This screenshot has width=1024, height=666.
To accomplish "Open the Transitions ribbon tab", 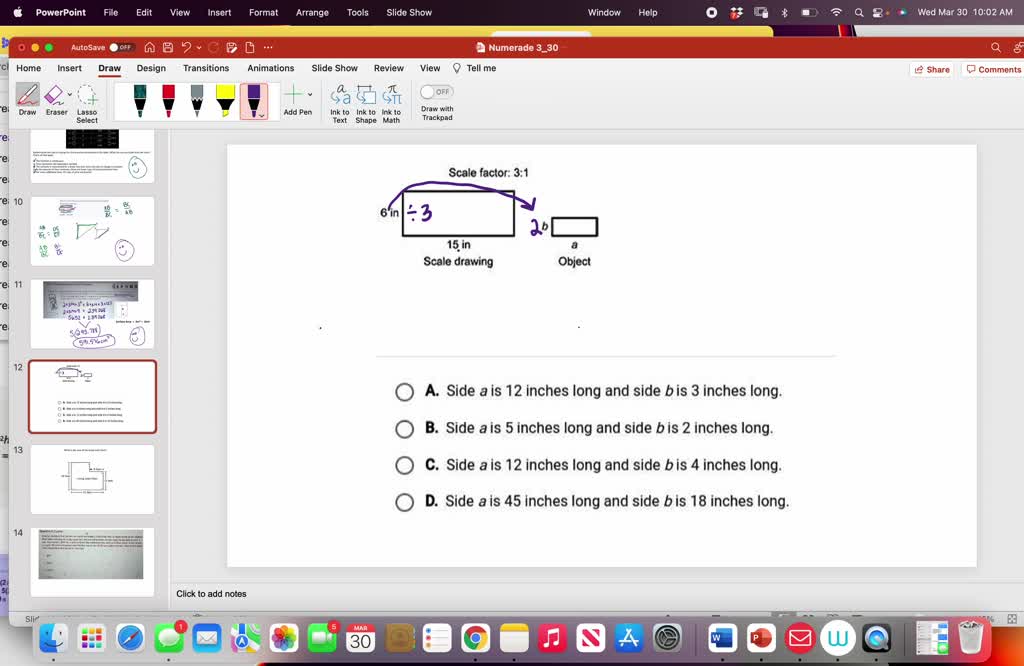I will point(206,68).
